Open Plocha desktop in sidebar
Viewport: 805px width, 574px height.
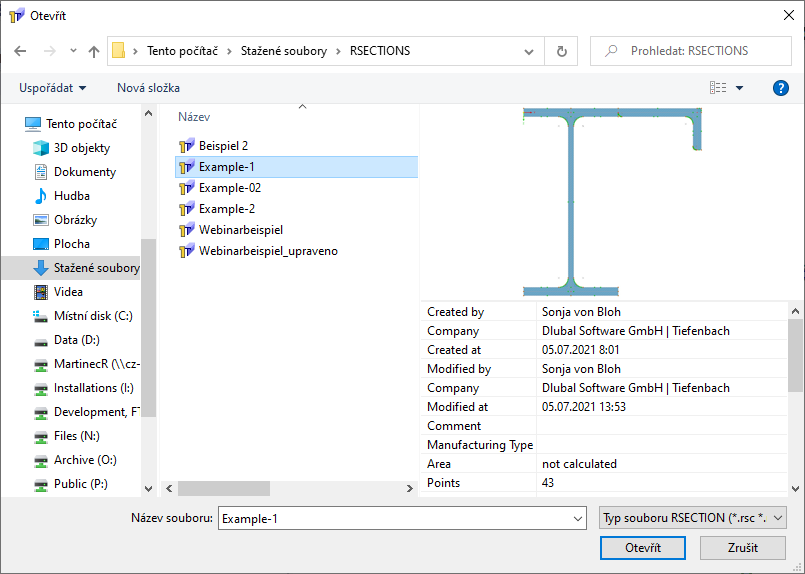point(62,244)
